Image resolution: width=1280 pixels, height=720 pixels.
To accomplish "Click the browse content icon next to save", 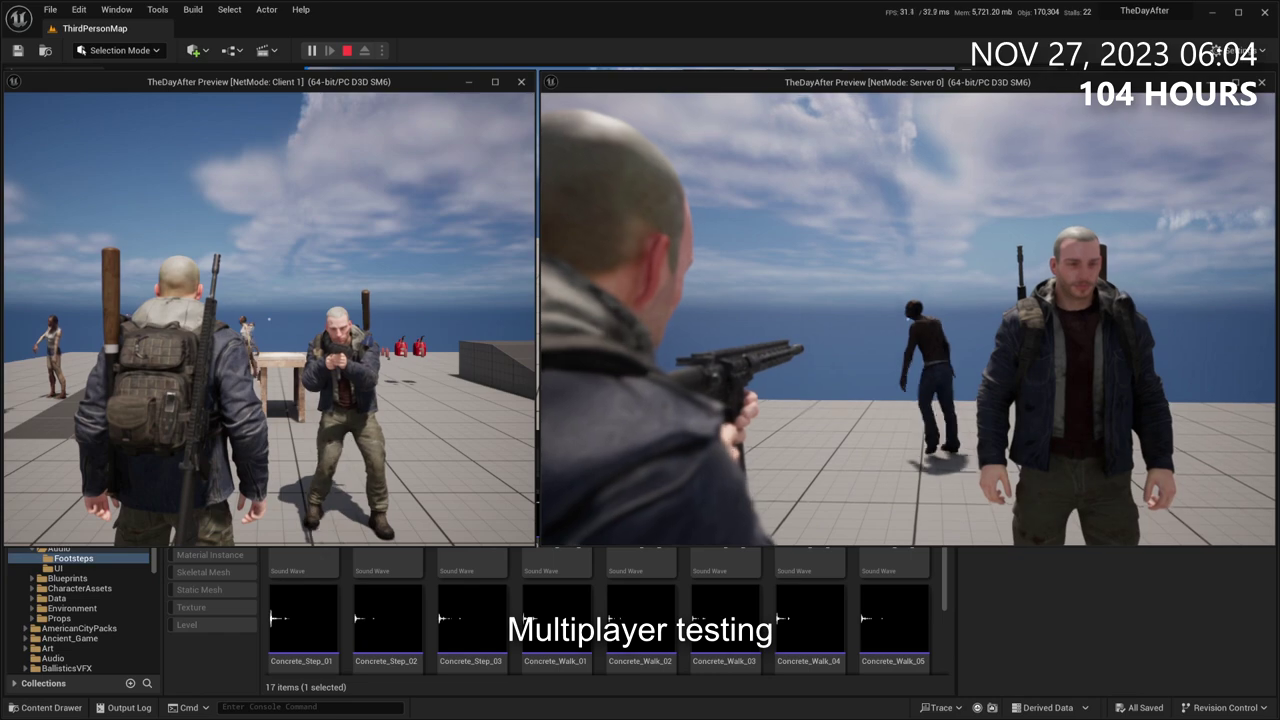I will (45, 50).
